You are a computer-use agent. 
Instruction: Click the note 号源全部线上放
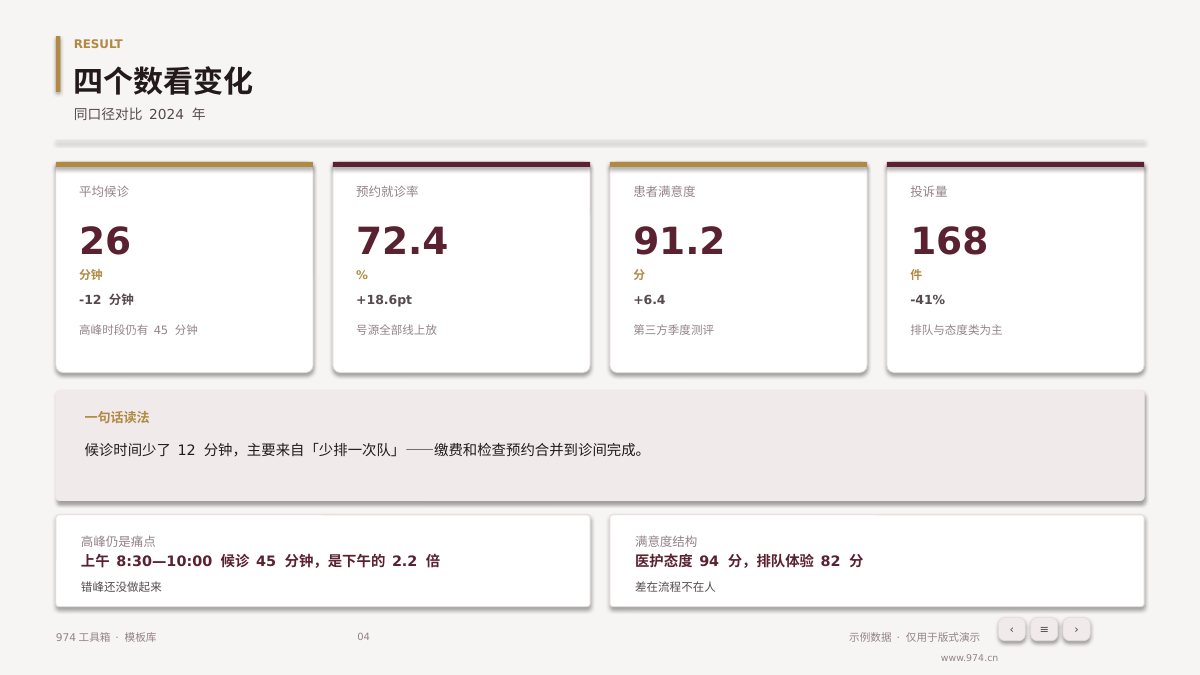click(396, 330)
